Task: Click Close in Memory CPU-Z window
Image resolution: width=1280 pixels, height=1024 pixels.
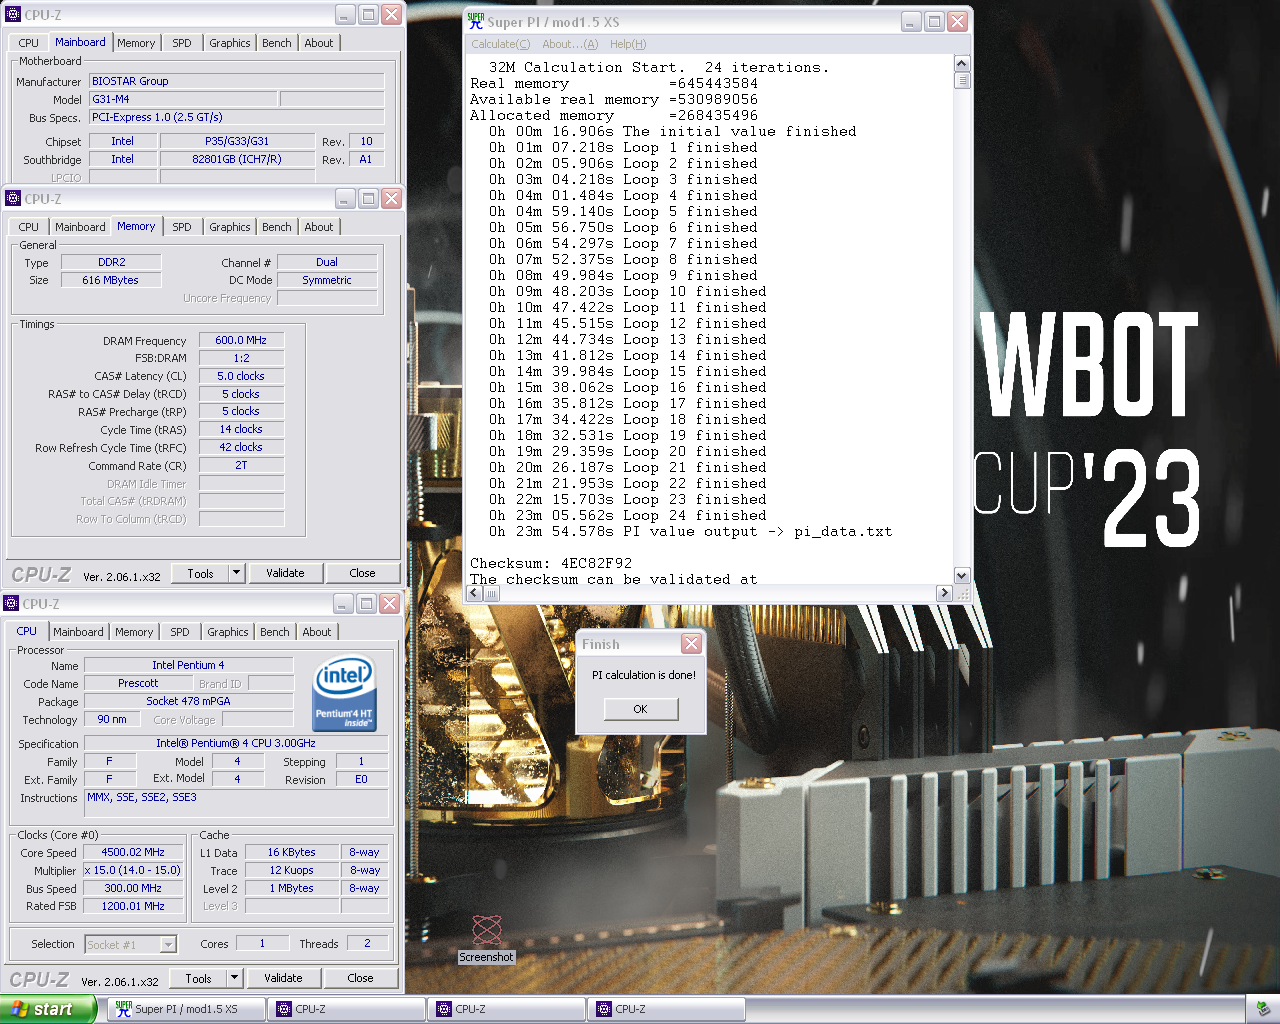Action: 362,573
